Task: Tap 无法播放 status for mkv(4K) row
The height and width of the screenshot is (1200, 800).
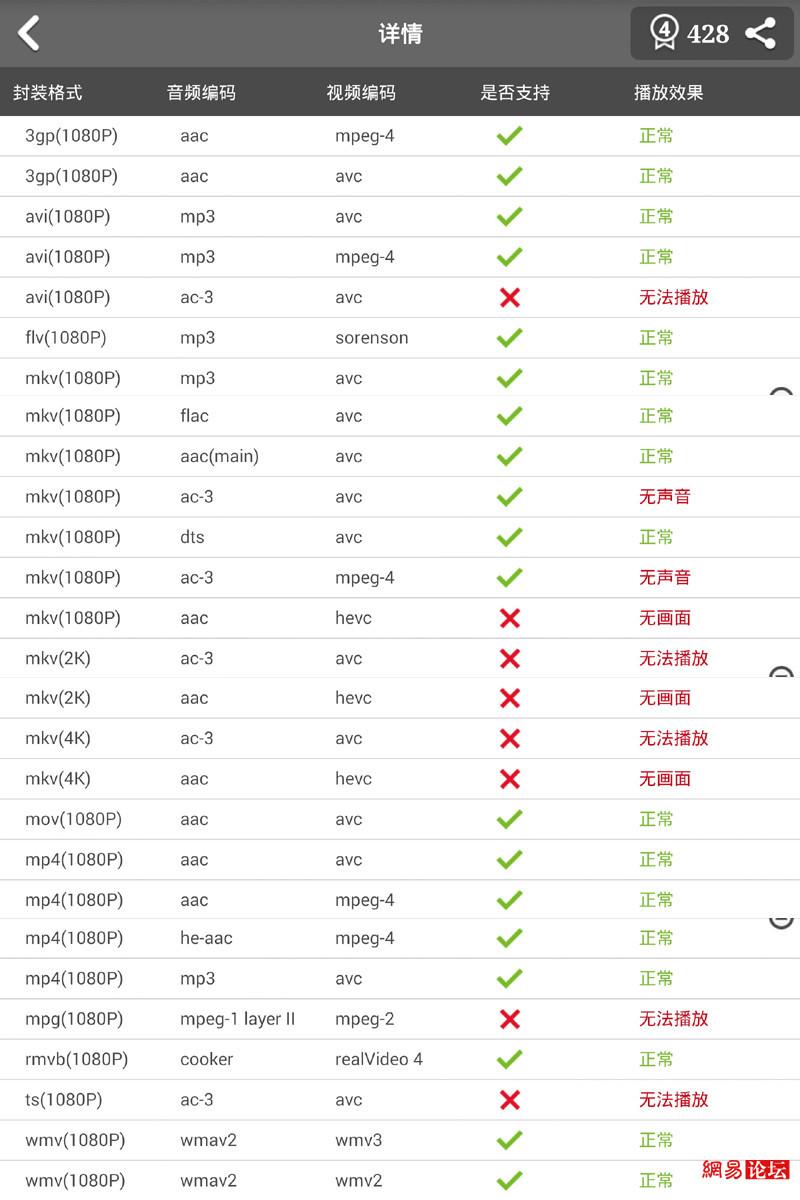Action: pos(674,738)
